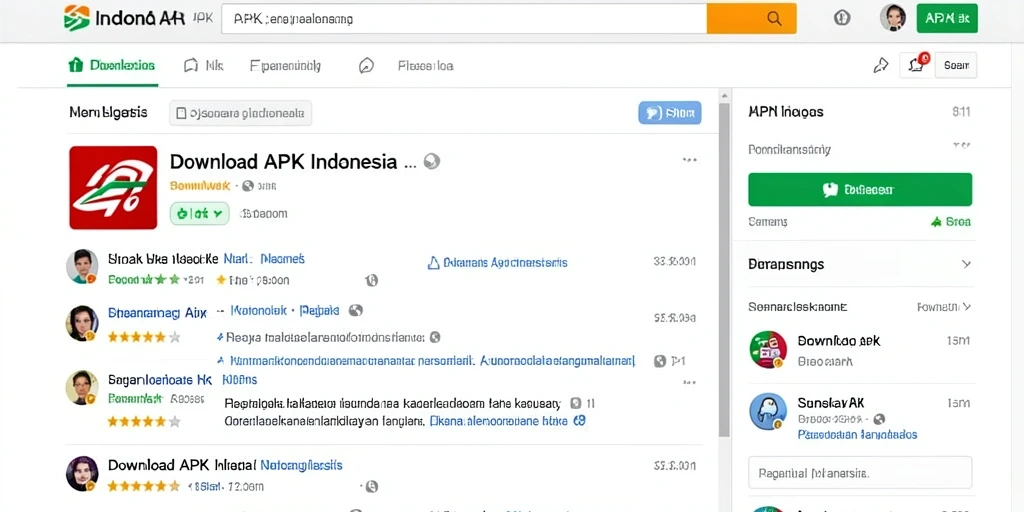Click scrollbar up arrow in main list
Viewport: 1024px width, 512px height.
724,96
